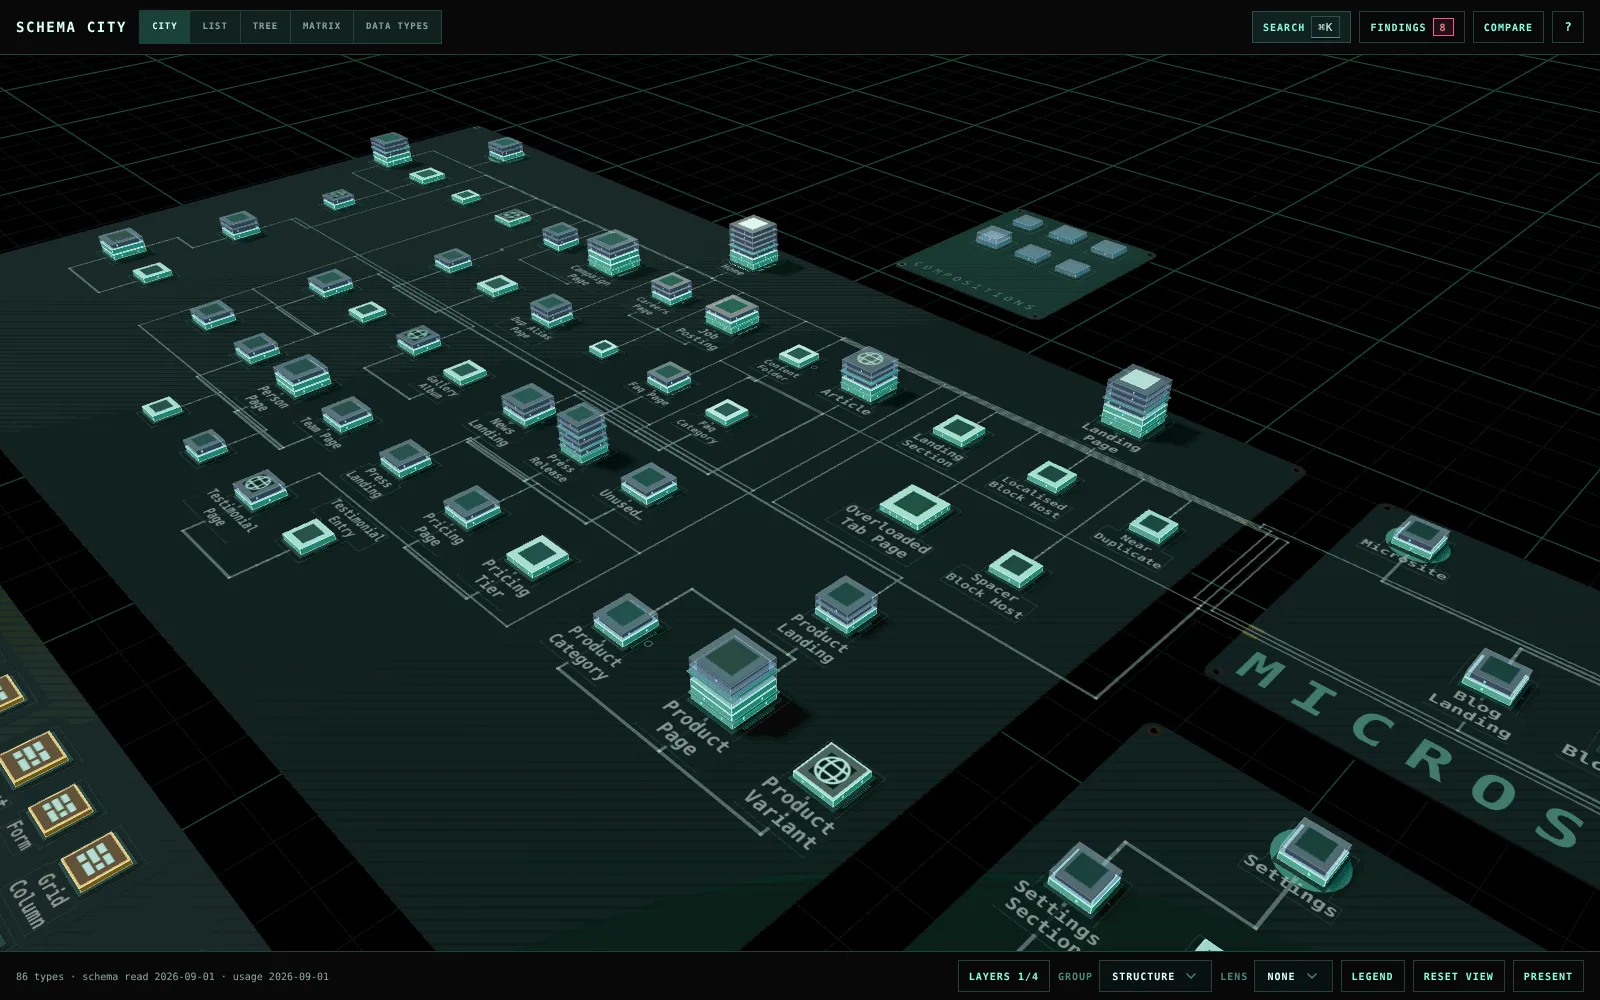Switch to the Tree view tab
This screenshot has width=1600, height=1000.
pyautogui.click(x=265, y=26)
